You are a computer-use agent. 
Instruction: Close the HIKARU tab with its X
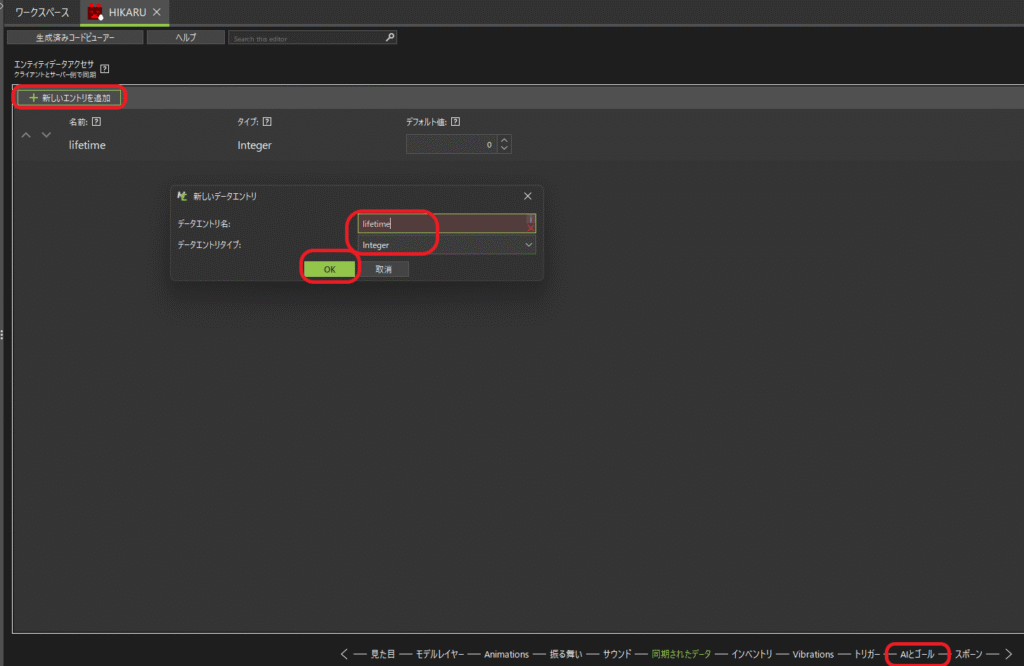tap(157, 12)
